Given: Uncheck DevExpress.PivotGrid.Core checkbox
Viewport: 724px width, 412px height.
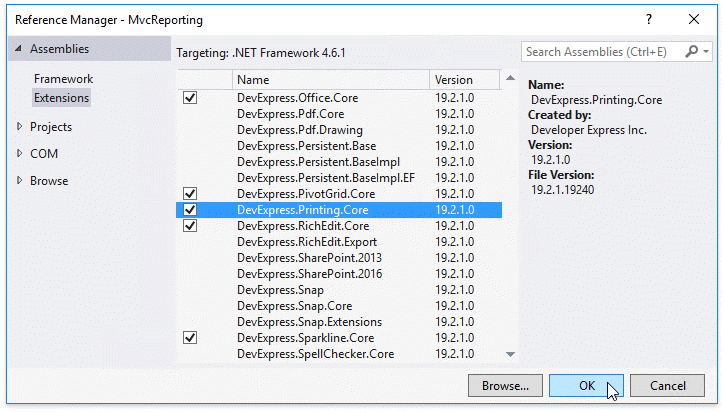Looking at the screenshot, I should (190, 194).
